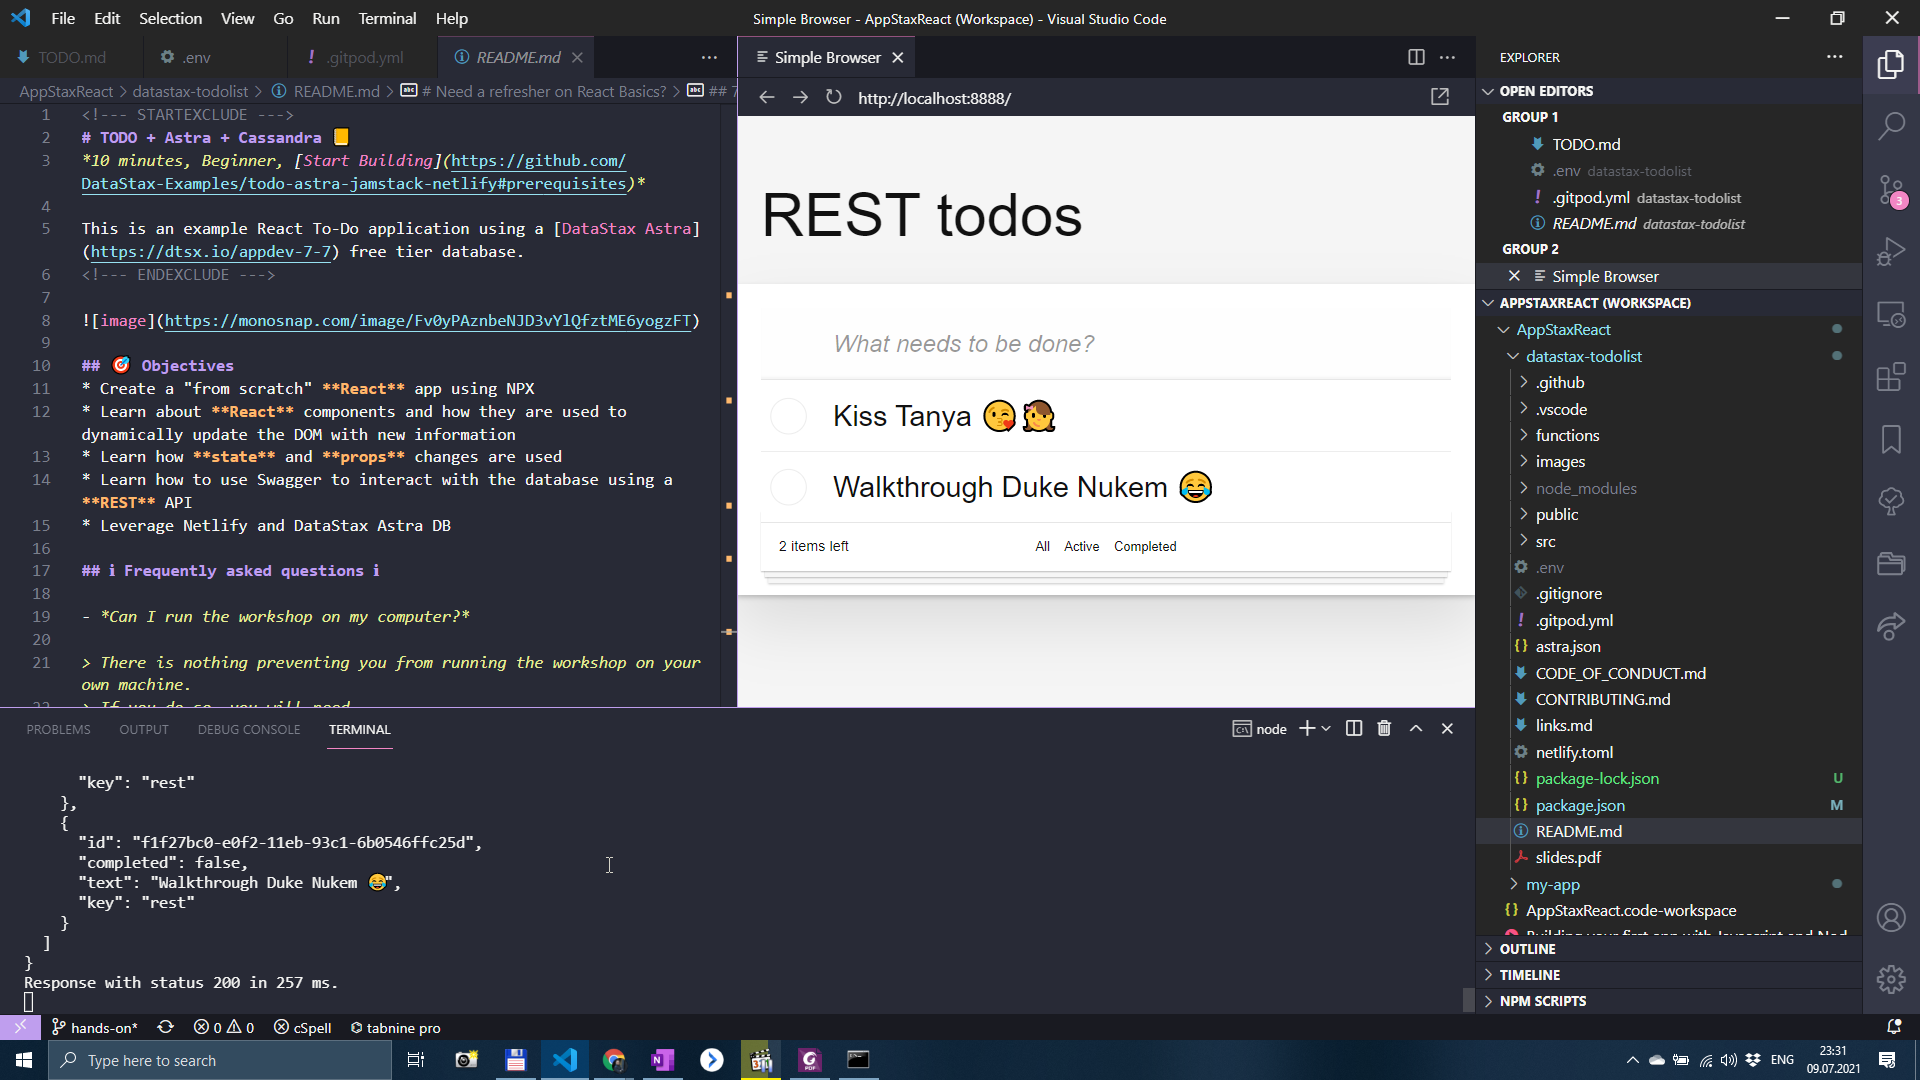Open Manage settings gear icon
The image size is (1920, 1080).
pos(1890,979)
